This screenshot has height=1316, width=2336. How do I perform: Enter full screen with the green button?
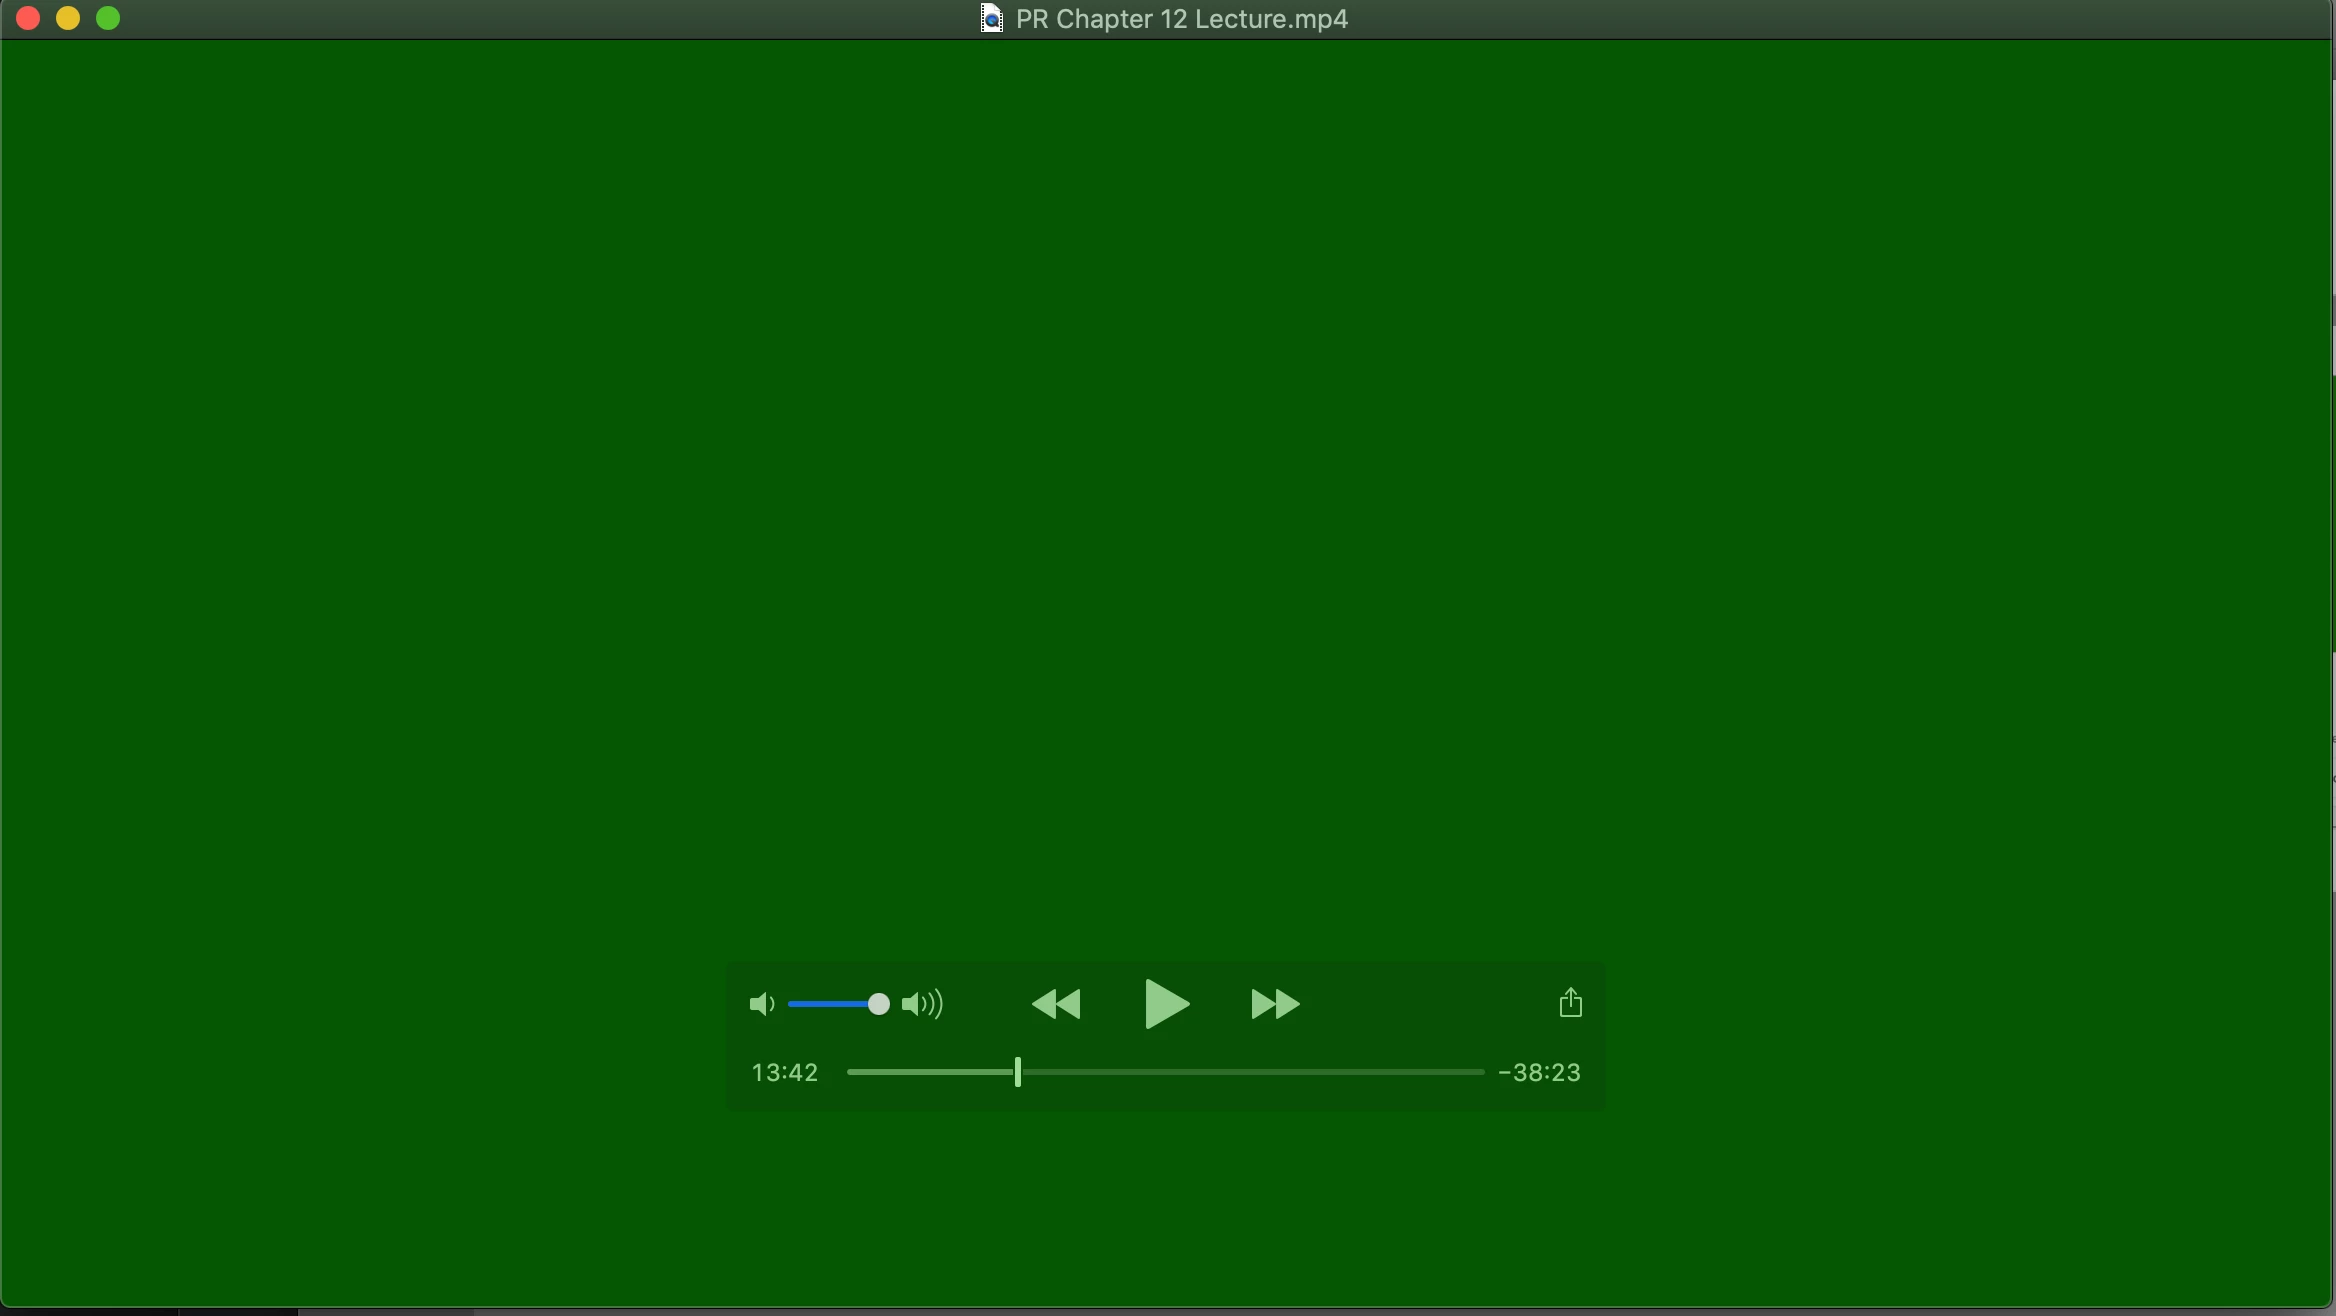click(108, 18)
